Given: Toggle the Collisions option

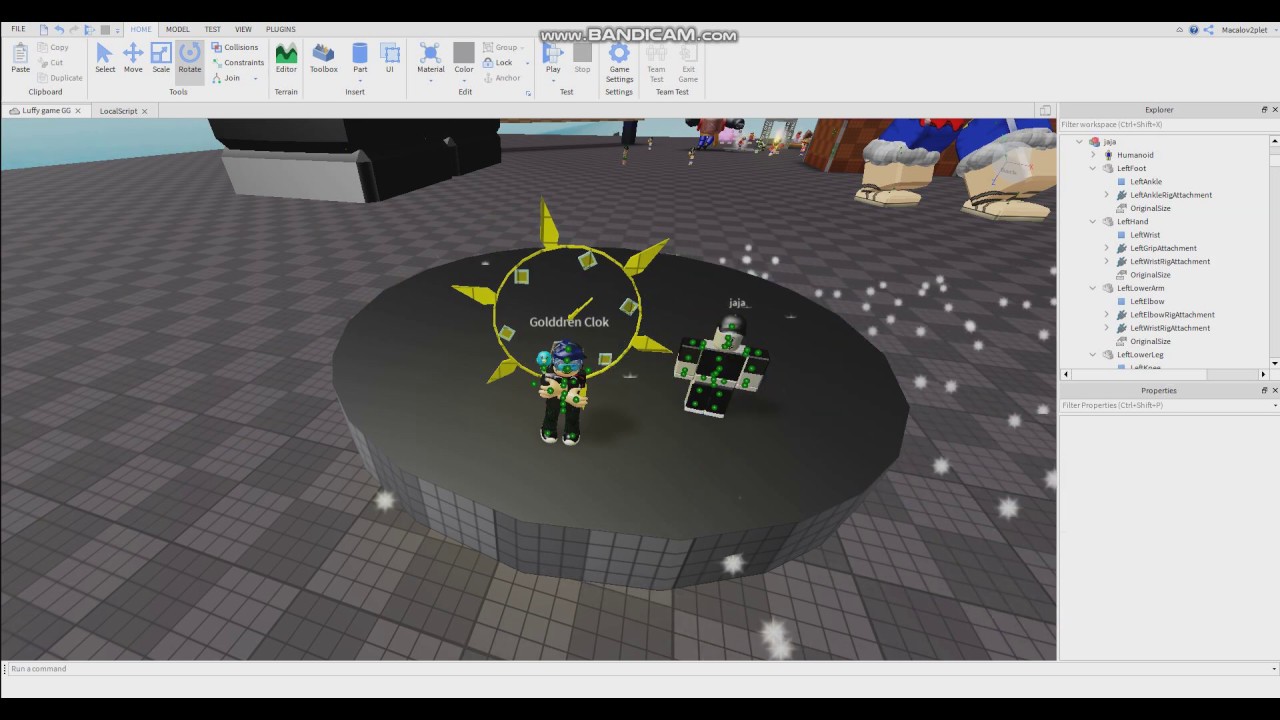Looking at the screenshot, I should [235, 47].
